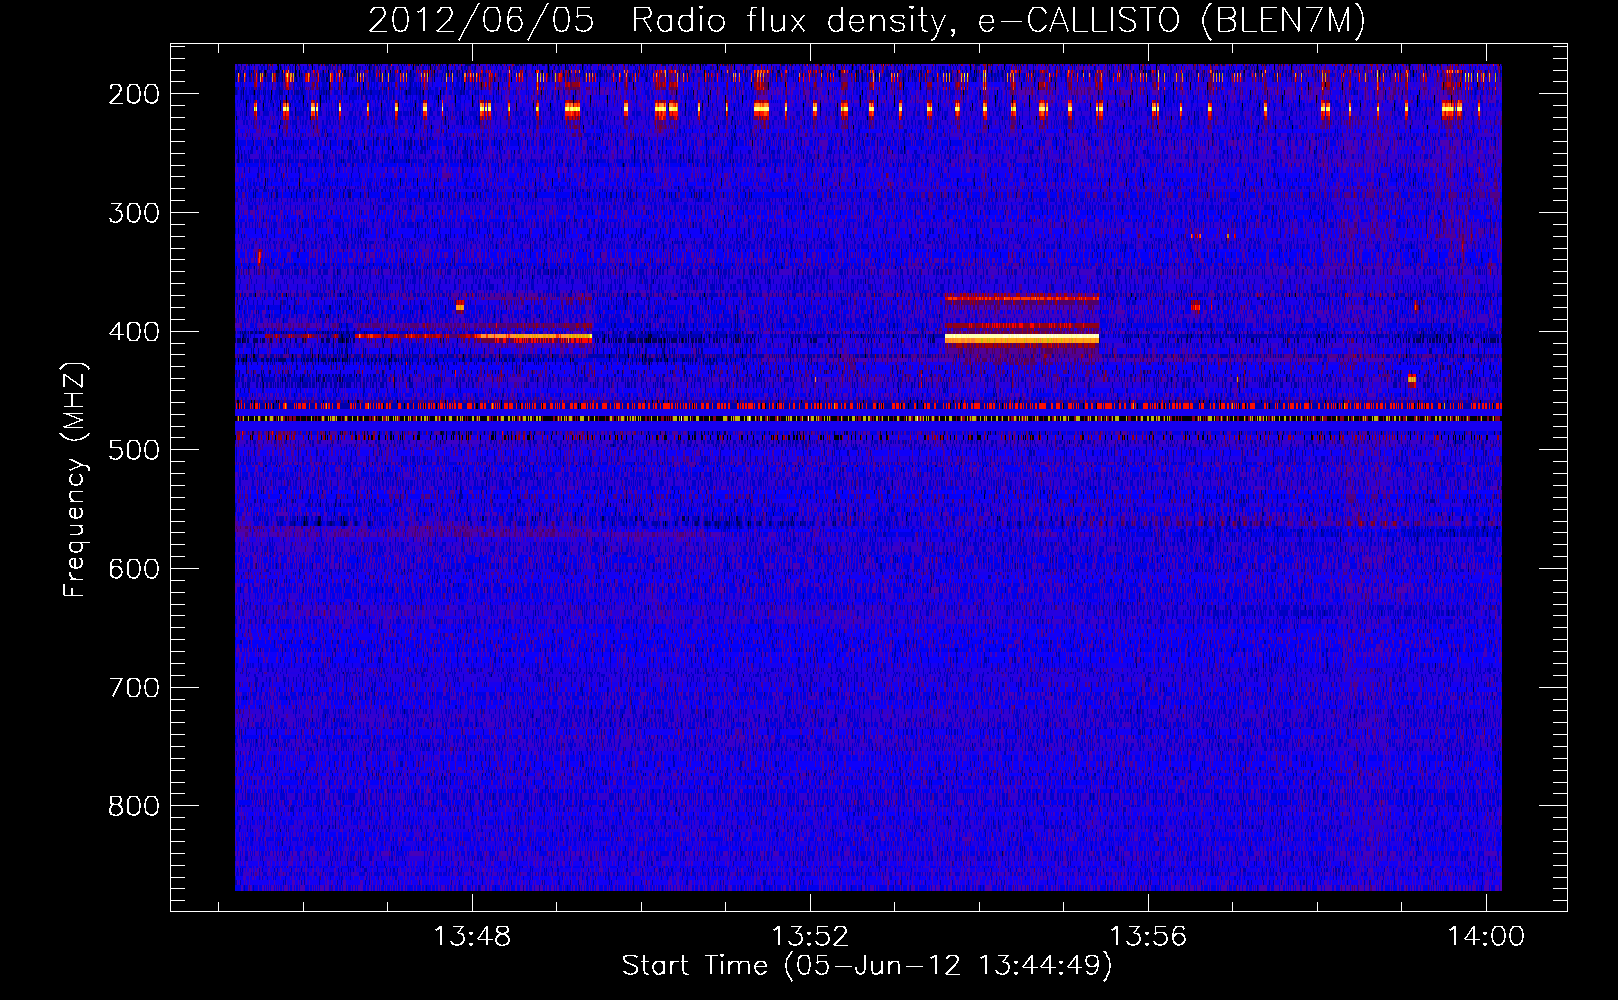Click the 13:52 time tick label
This screenshot has height=1000, width=1618.
(x=810, y=937)
